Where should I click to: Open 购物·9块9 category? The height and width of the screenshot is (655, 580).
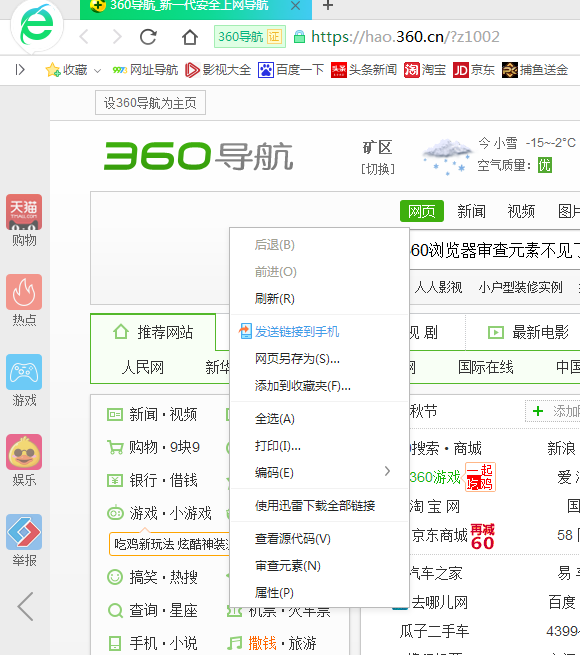pyautogui.click(x=153, y=447)
